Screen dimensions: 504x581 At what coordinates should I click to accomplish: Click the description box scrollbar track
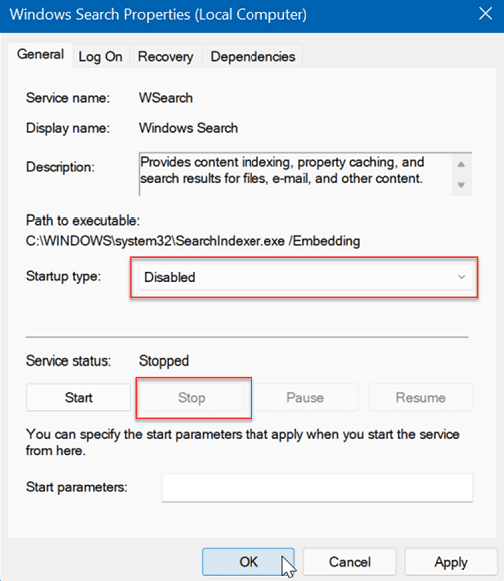pyautogui.click(x=461, y=174)
